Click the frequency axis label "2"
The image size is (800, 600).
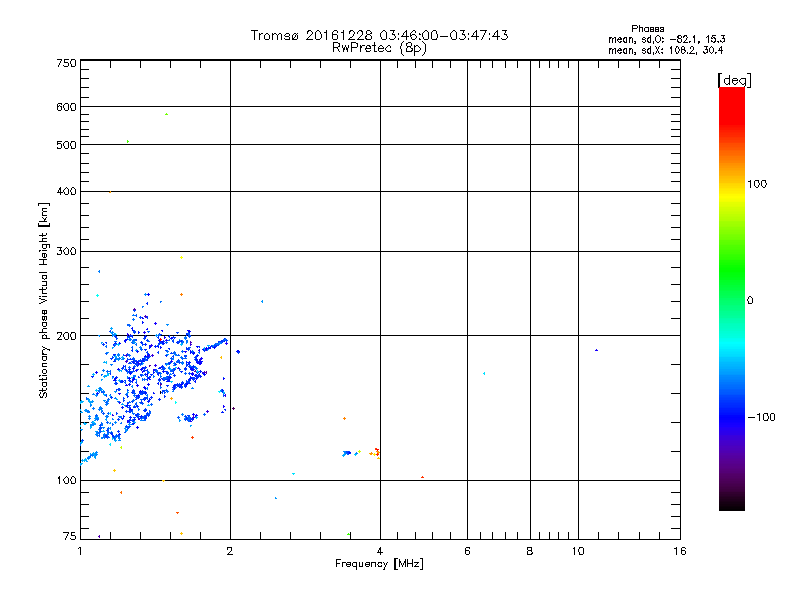tap(230, 551)
